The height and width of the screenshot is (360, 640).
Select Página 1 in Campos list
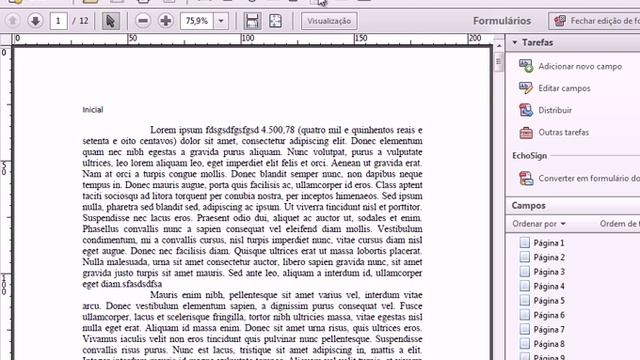click(x=549, y=243)
